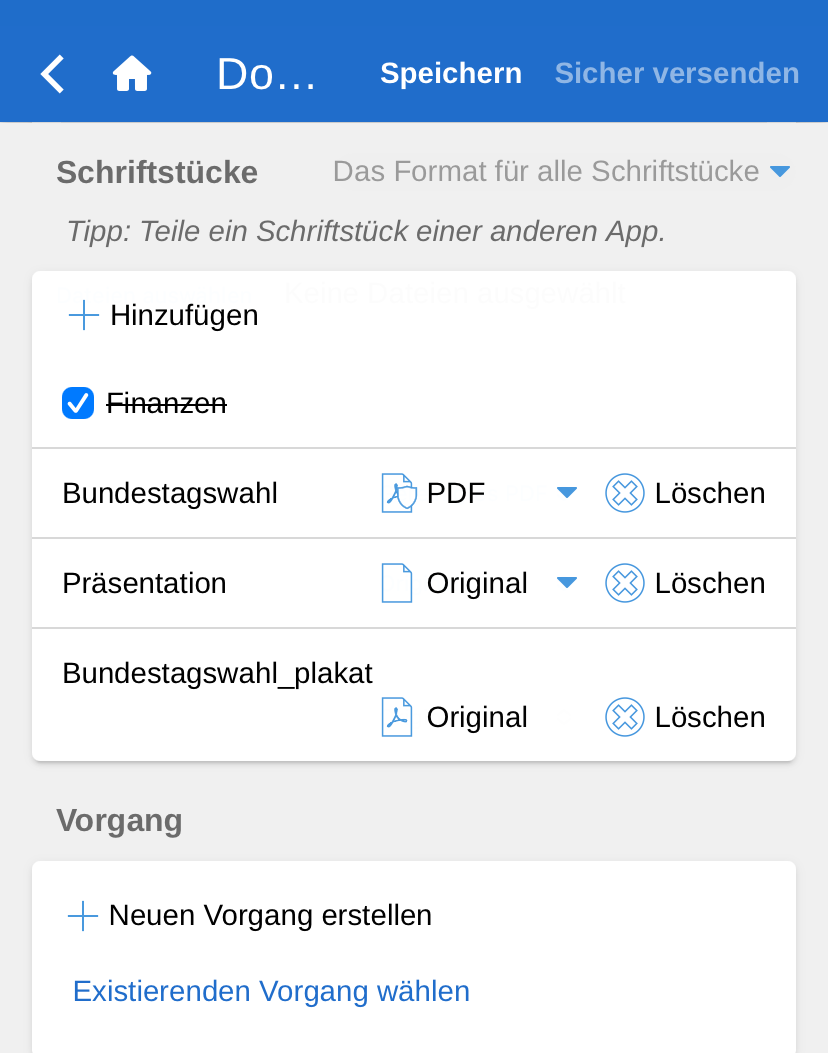
Task: Expand format dropdown for all Schriftstücke
Action: pos(780,172)
